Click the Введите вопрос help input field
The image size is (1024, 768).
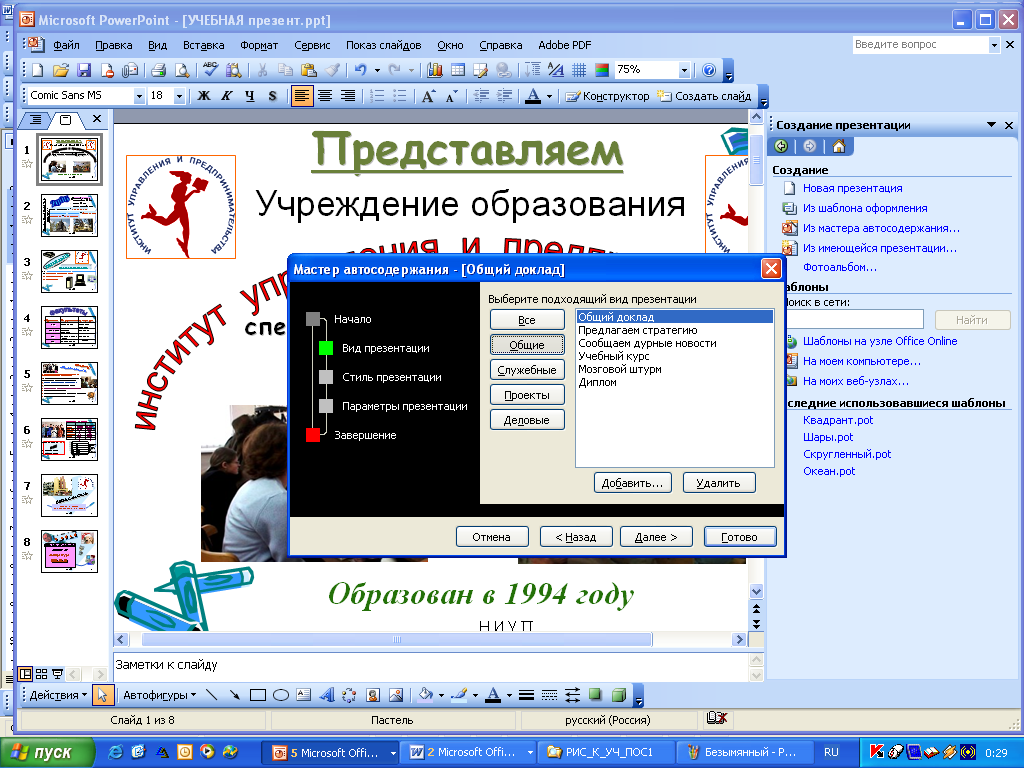pos(920,44)
